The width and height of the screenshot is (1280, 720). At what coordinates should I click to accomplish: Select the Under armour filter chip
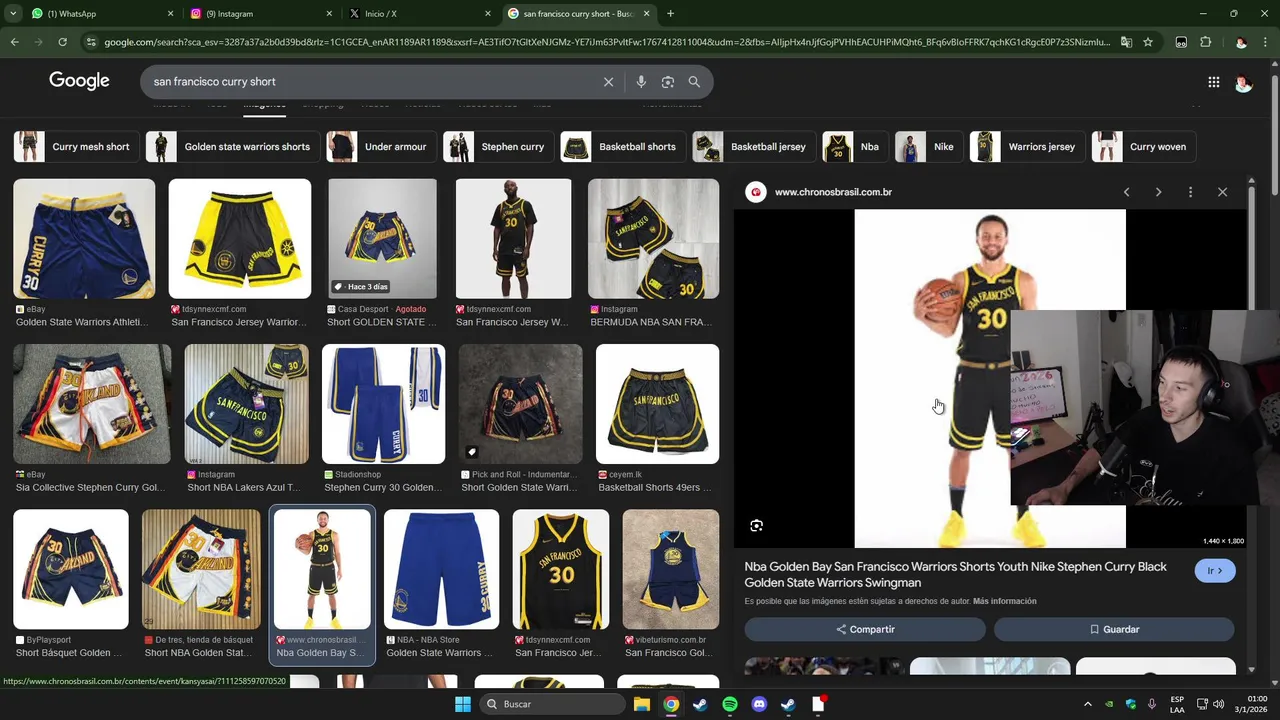pos(381,147)
